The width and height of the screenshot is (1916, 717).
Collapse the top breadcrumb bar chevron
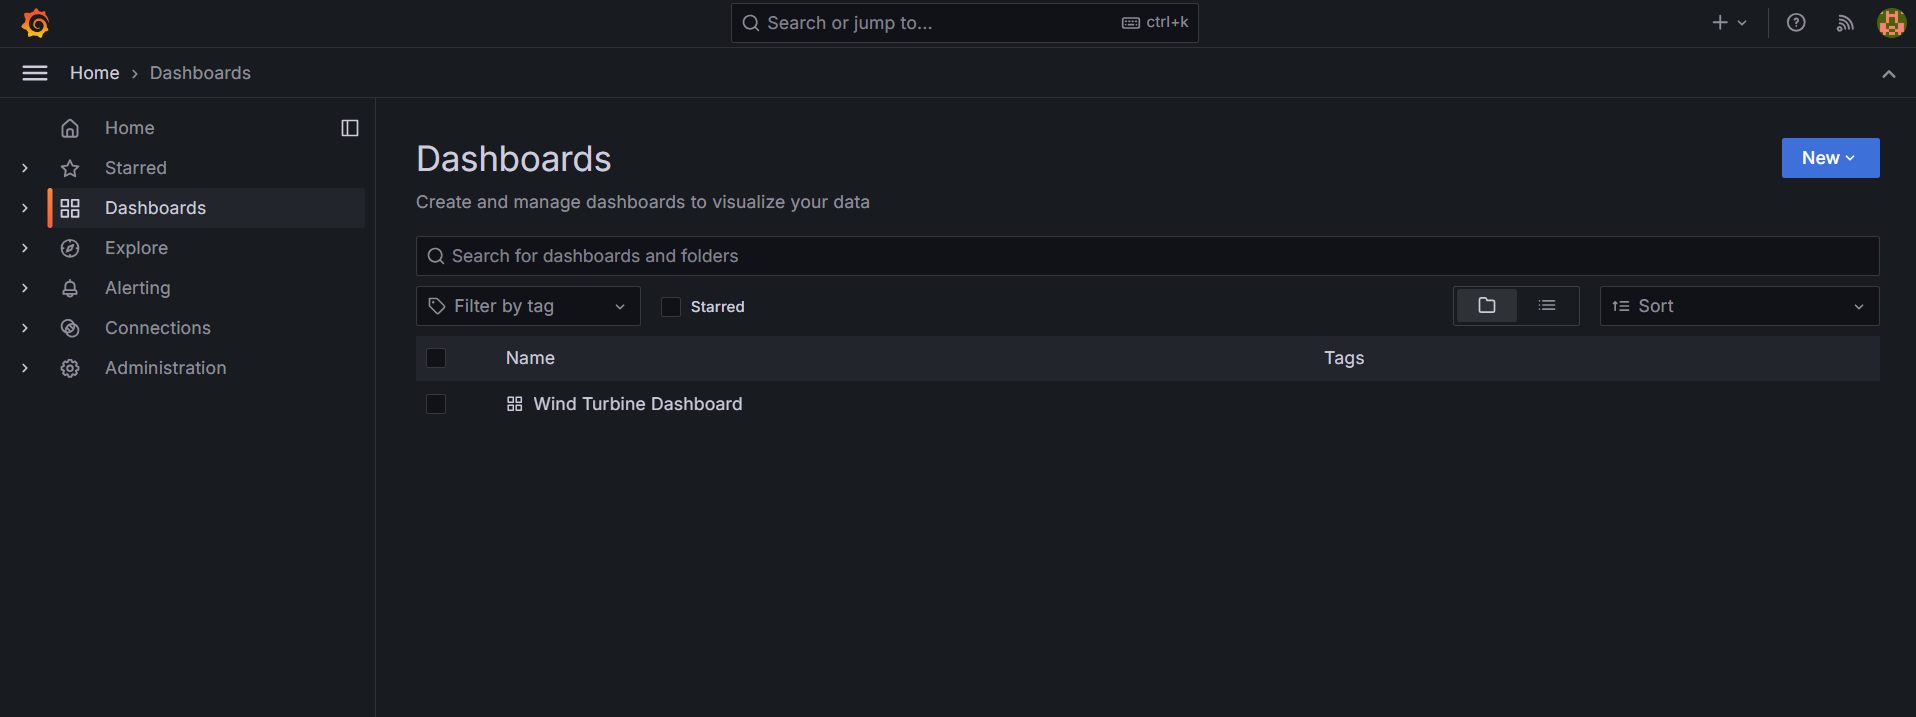(x=1888, y=74)
